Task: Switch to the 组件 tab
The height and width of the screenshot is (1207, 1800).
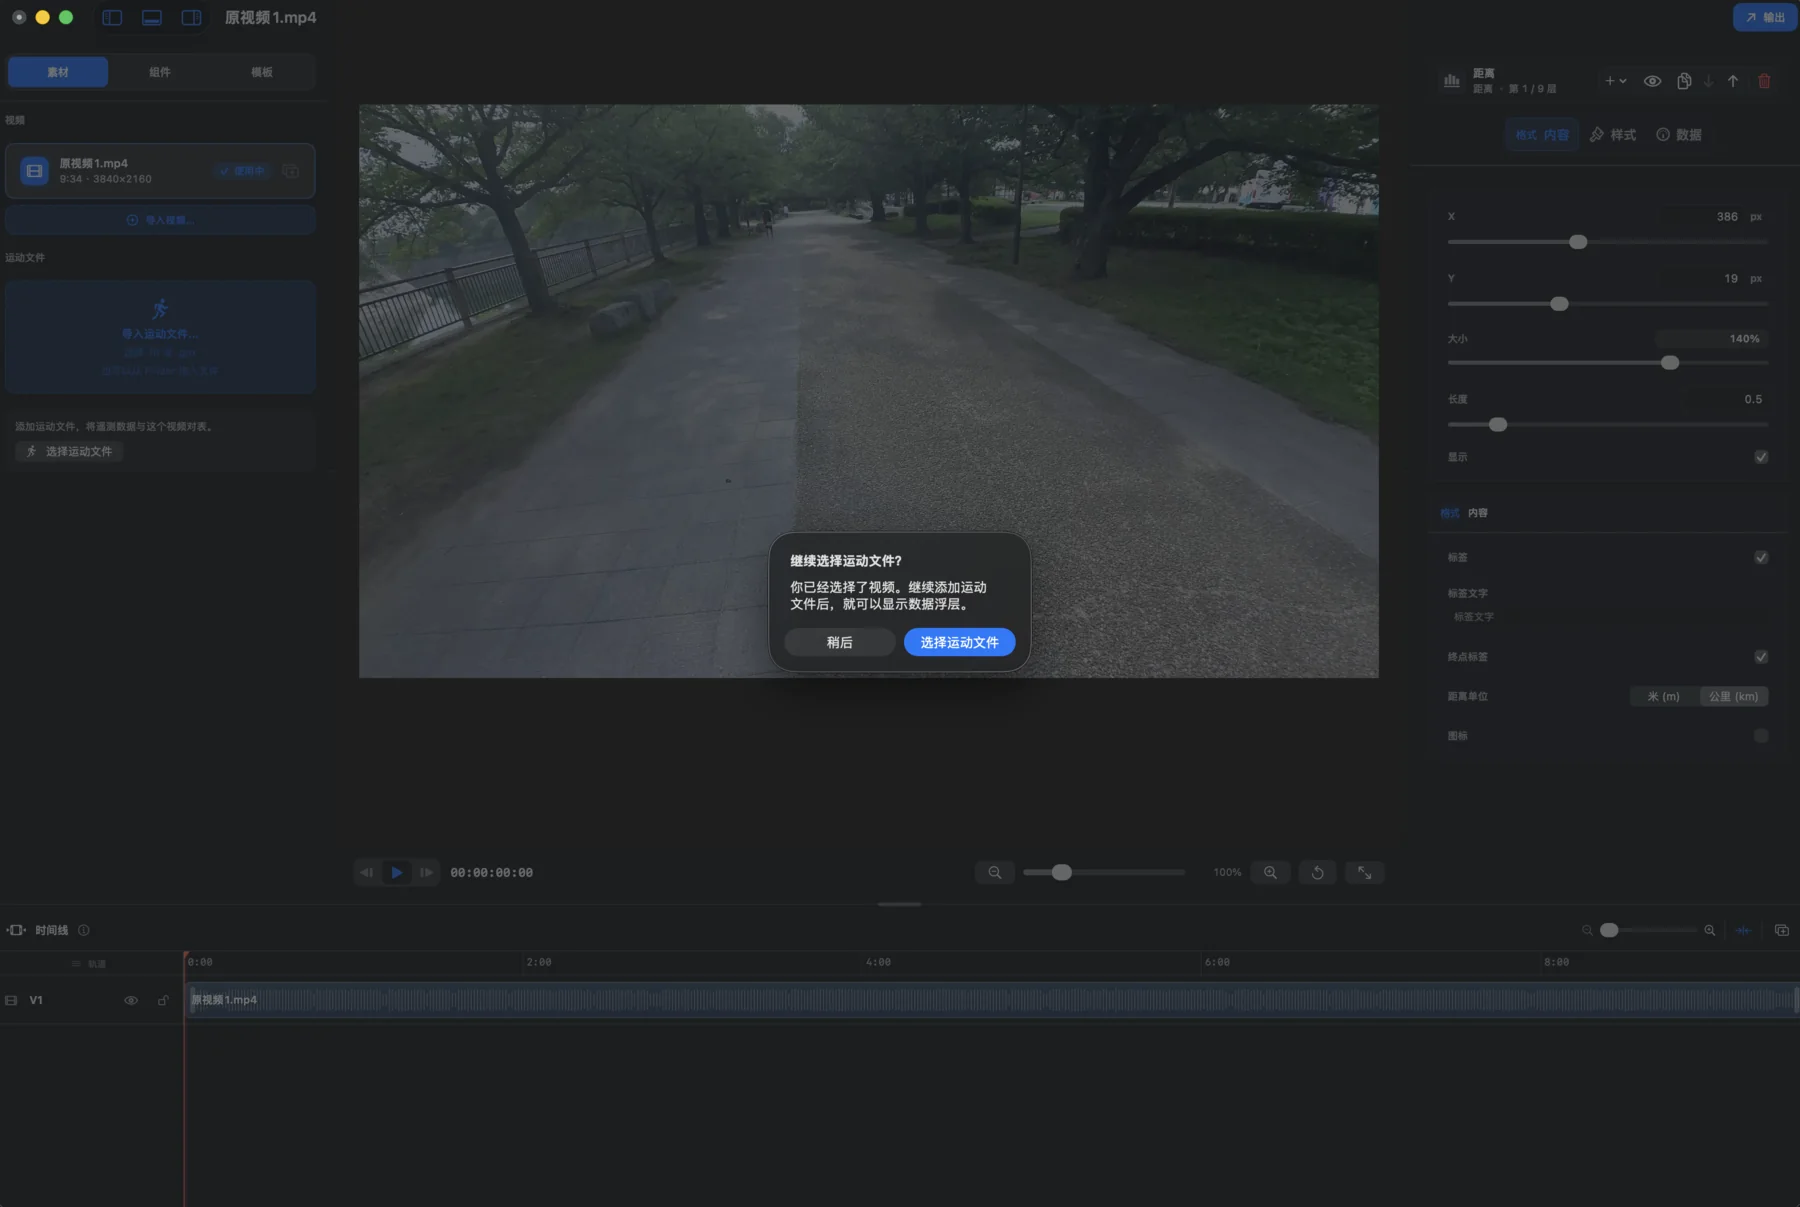Action: [160, 72]
